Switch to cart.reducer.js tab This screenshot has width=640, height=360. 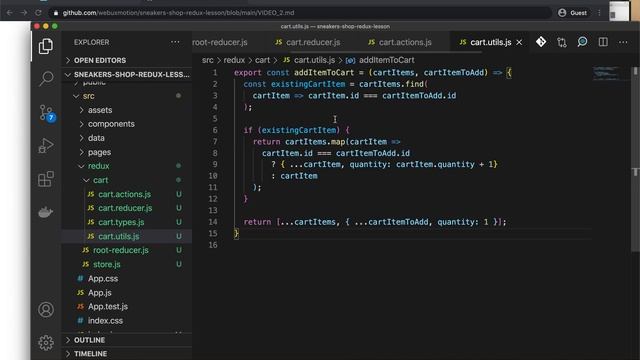(308, 42)
